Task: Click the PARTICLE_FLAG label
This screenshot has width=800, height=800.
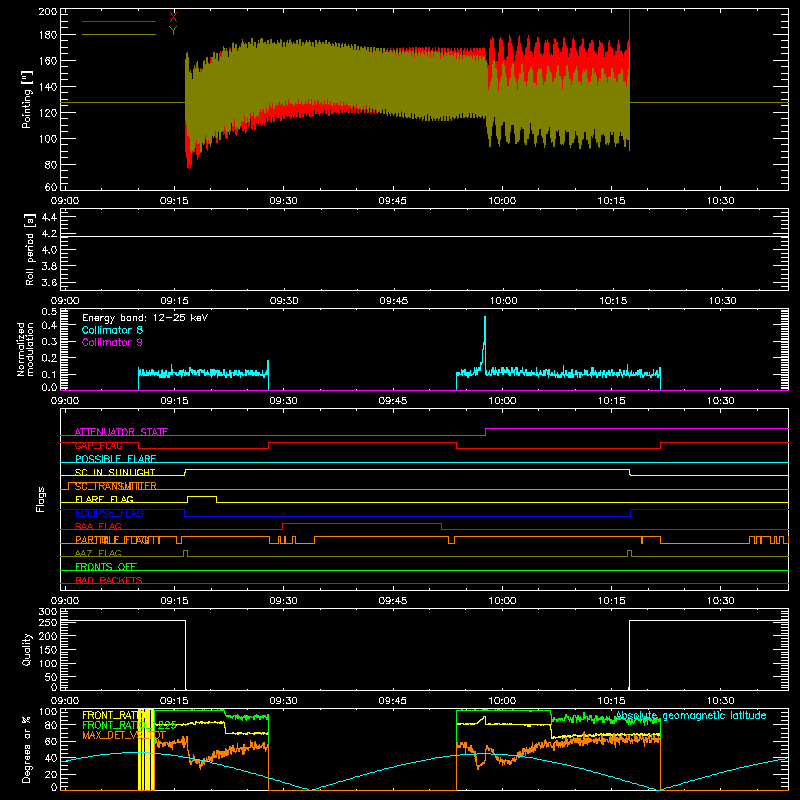Action: coord(118,540)
